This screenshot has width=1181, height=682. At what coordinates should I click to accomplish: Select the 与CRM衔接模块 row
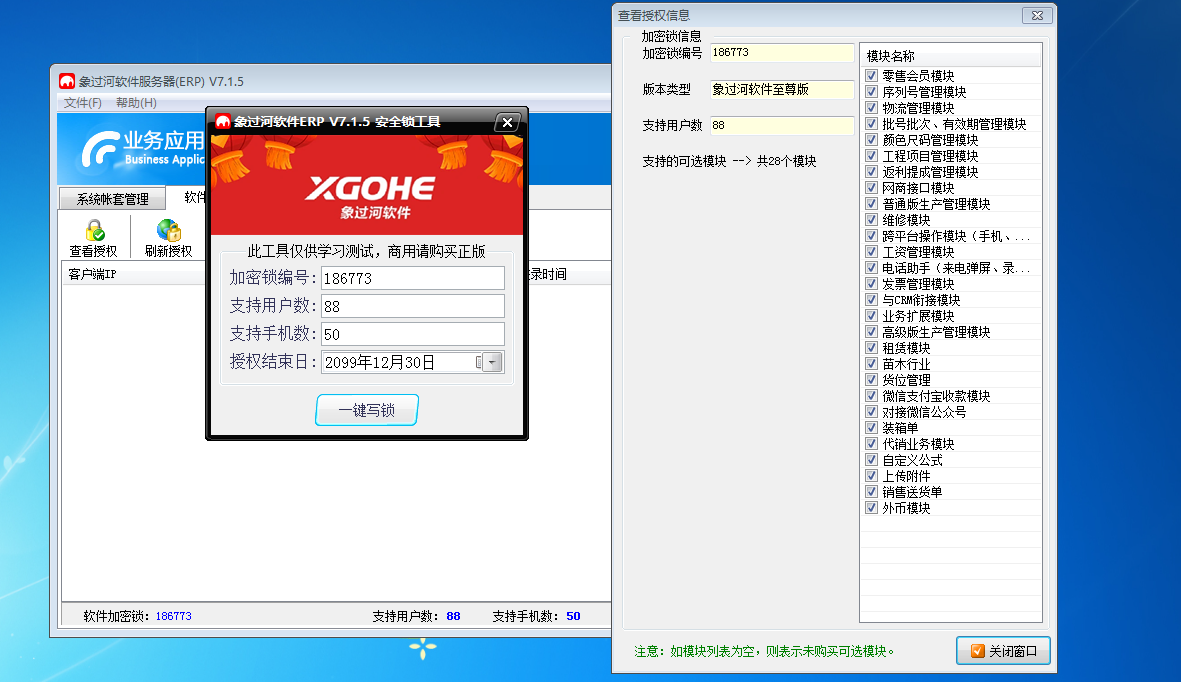tap(951, 300)
